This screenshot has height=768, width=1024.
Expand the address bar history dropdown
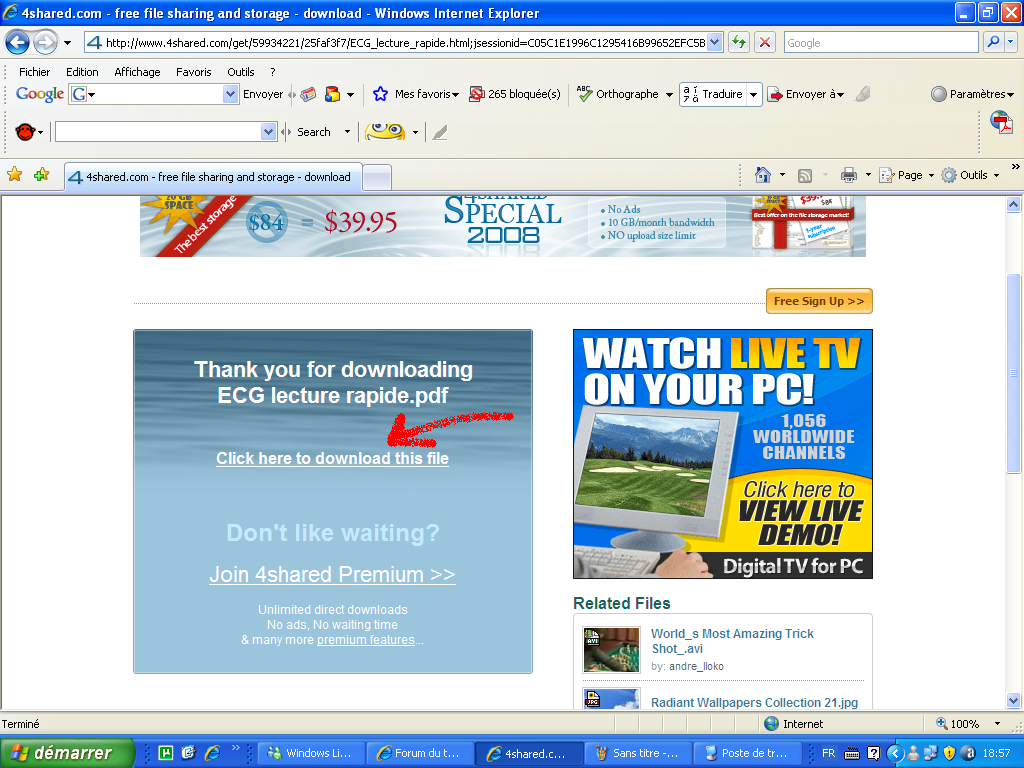pyautogui.click(x=714, y=43)
